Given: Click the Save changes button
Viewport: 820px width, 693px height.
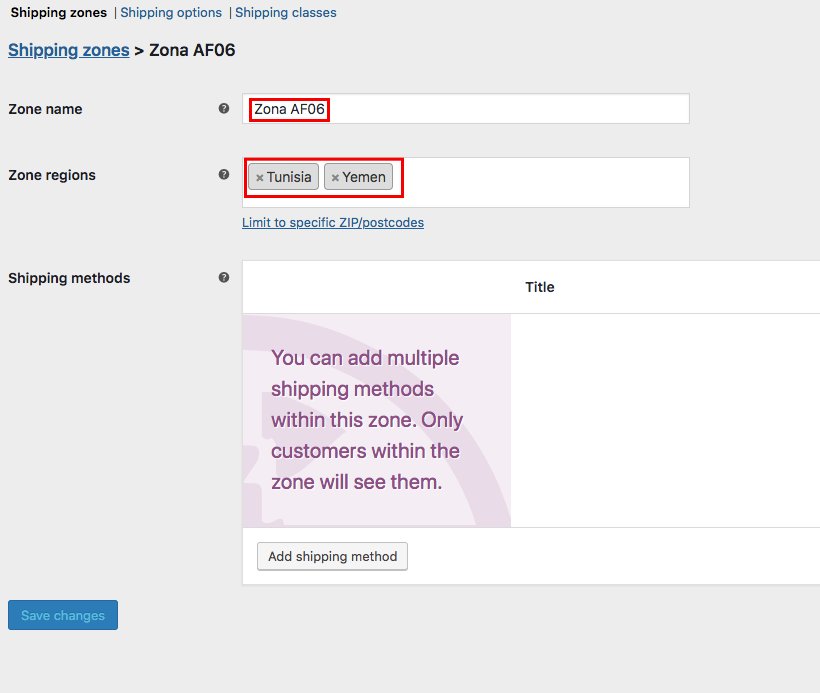Looking at the screenshot, I should click(x=63, y=615).
